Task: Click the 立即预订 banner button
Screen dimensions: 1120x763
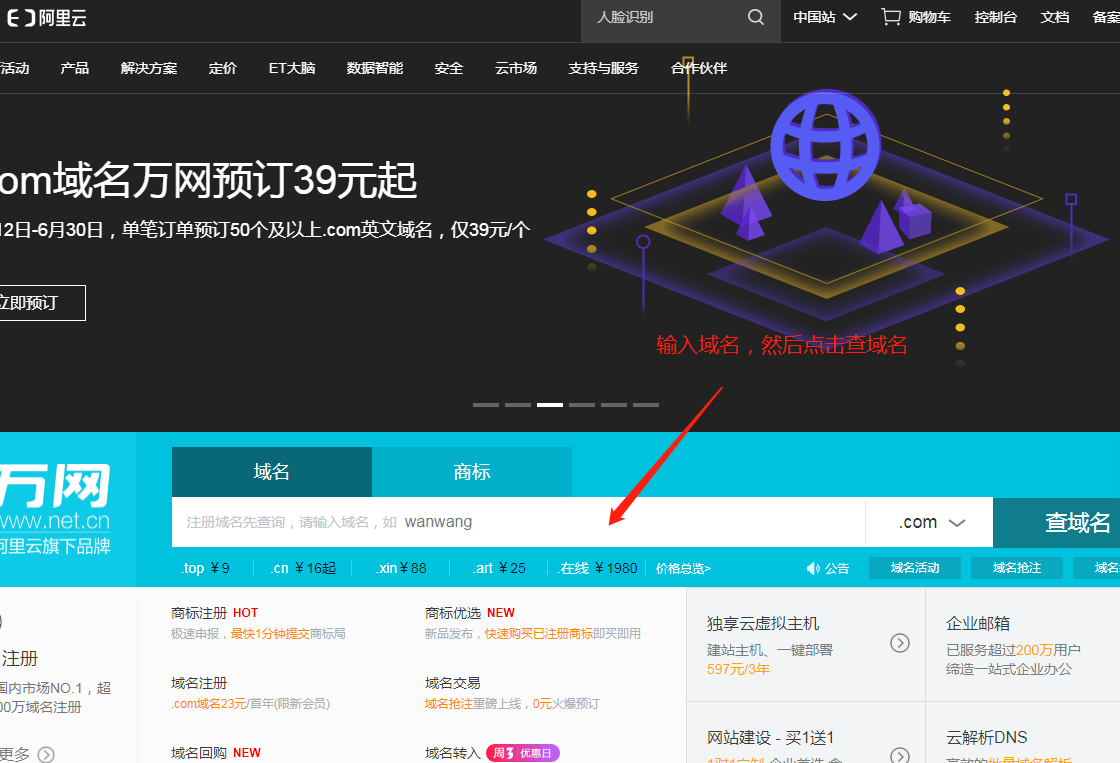Action: 41,303
